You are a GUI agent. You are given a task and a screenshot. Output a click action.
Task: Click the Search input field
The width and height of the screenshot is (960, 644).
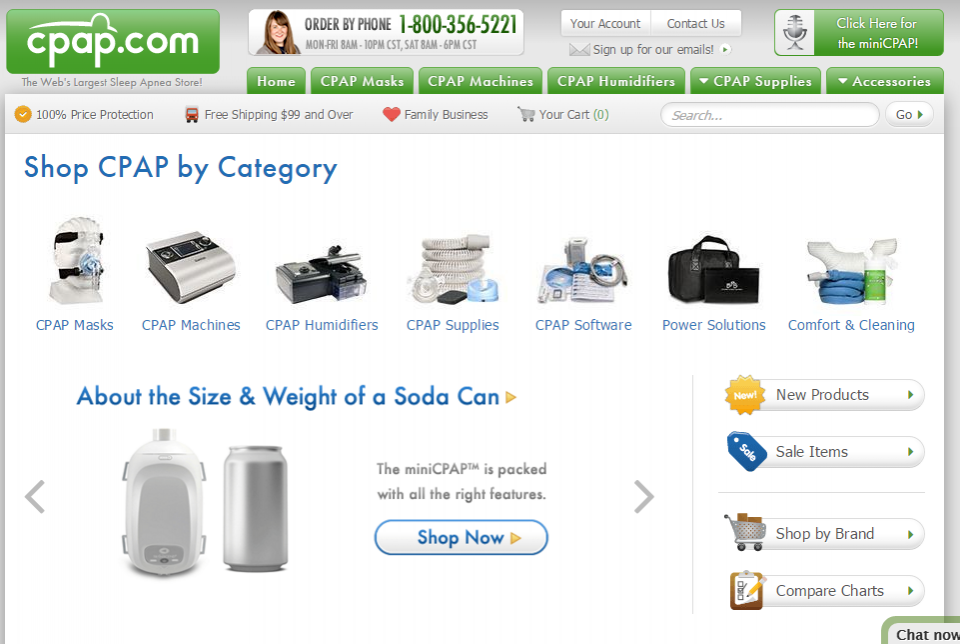point(770,115)
